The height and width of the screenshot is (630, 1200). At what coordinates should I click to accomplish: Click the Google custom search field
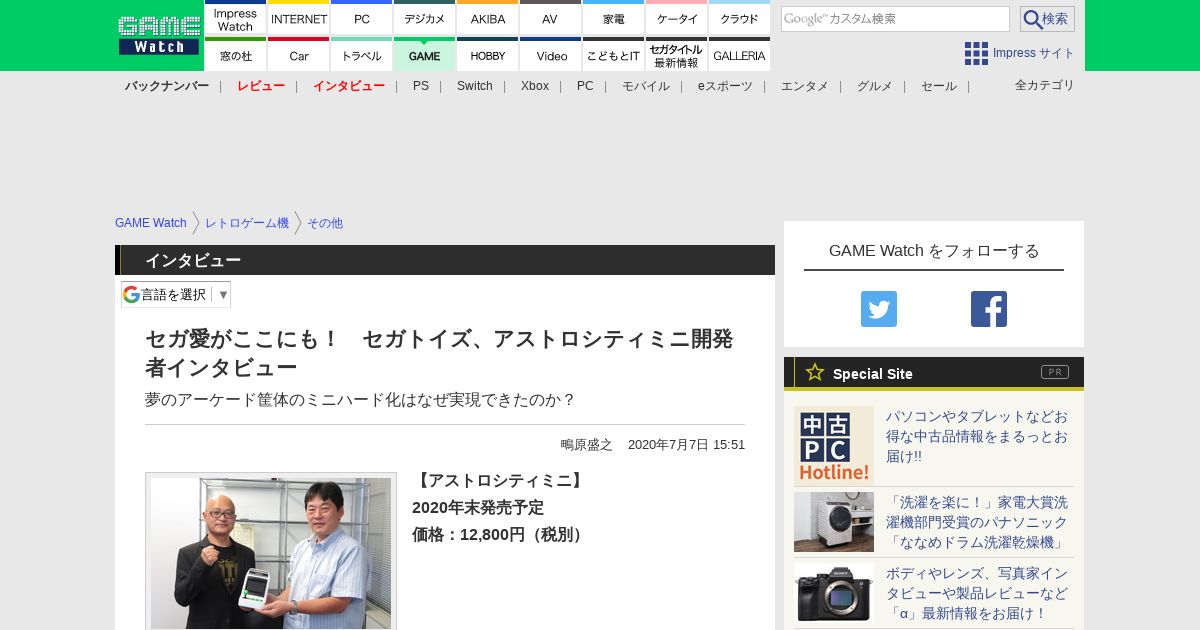click(895, 19)
